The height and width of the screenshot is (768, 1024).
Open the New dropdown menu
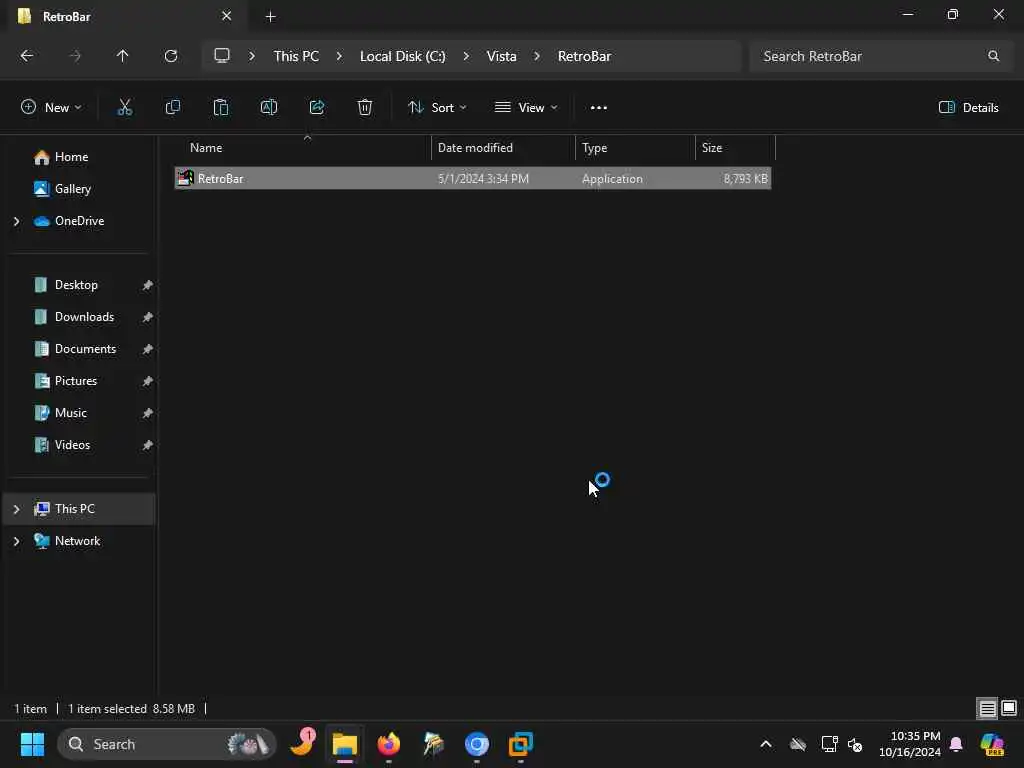[51, 107]
